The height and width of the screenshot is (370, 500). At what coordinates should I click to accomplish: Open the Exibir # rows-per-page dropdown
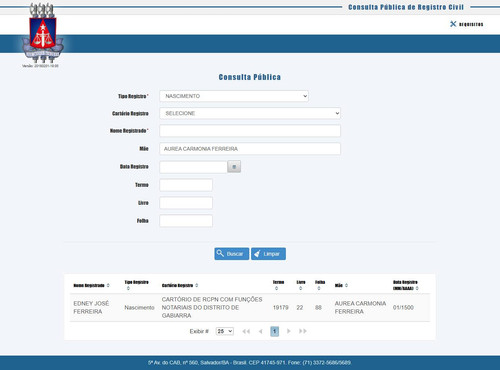tap(225, 331)
